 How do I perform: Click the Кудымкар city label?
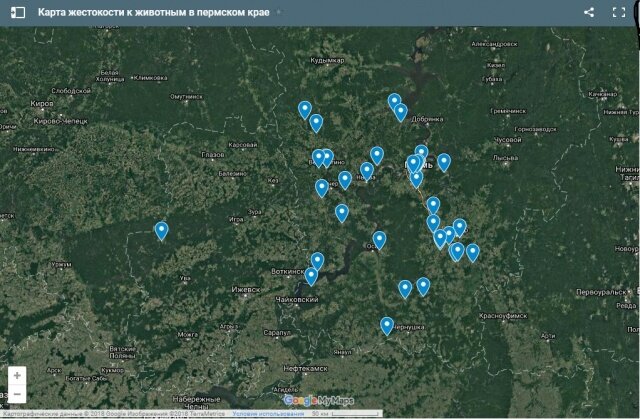coord(327,60)
